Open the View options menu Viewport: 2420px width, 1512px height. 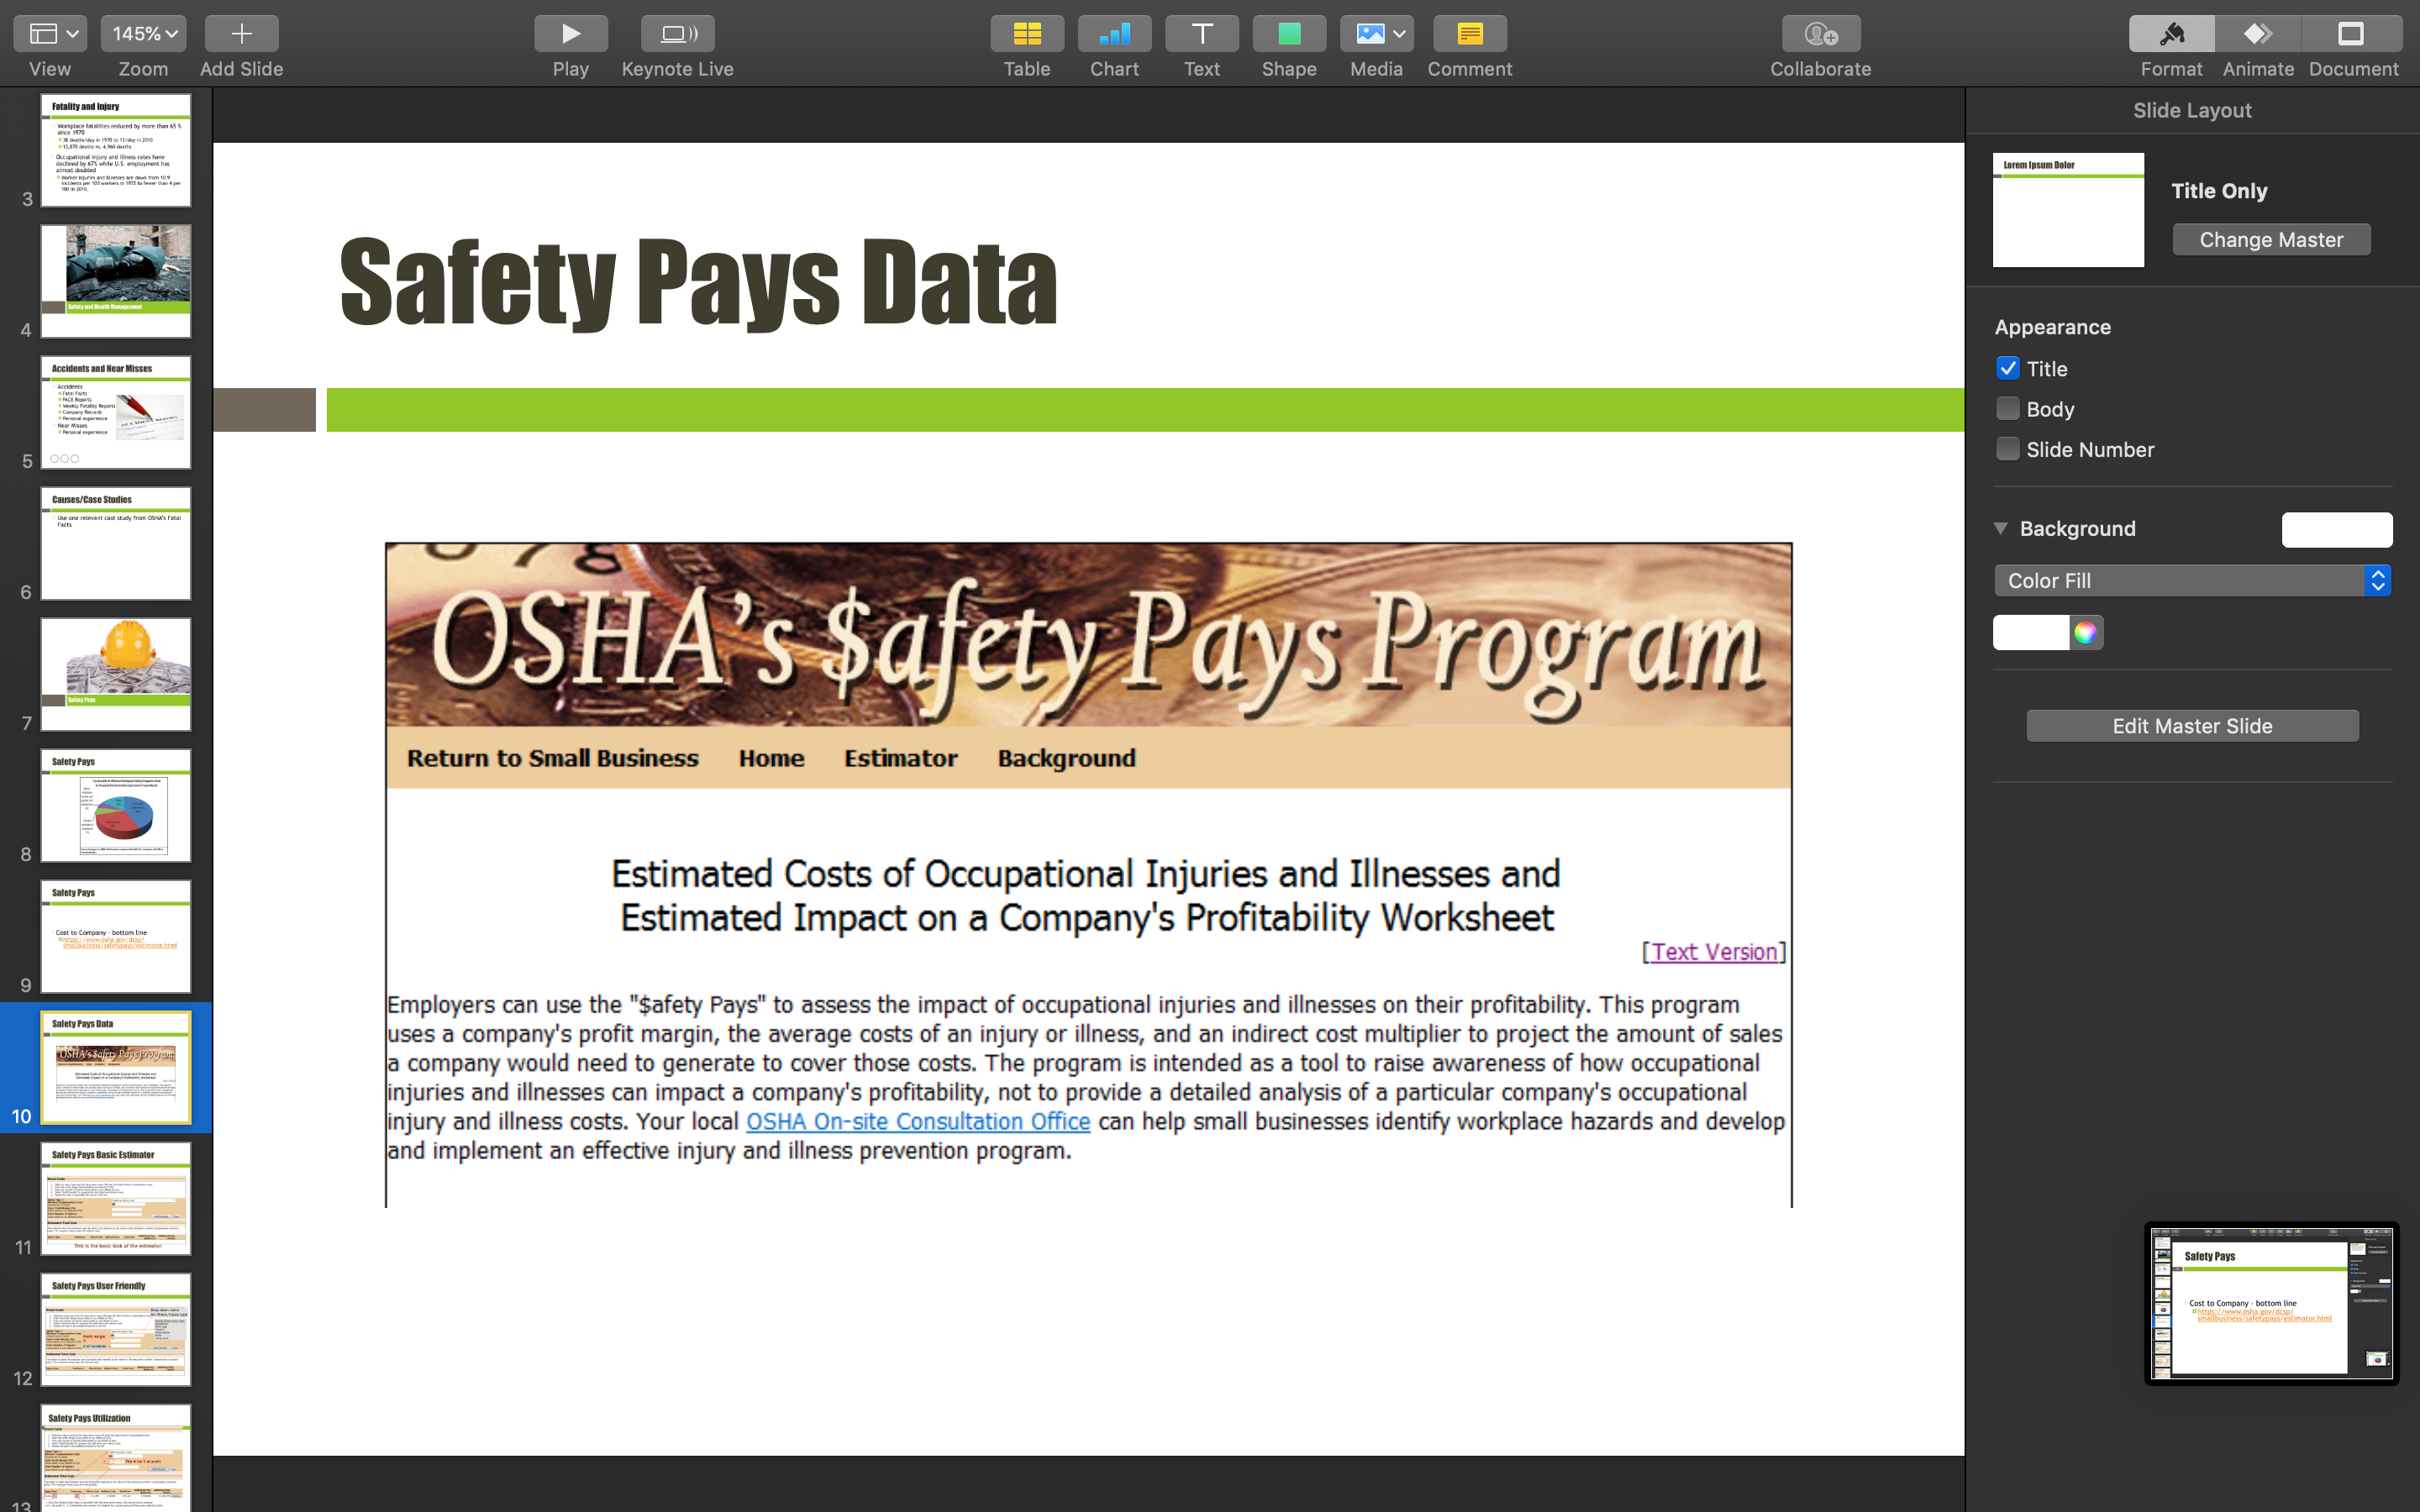(x=50, y=34)
